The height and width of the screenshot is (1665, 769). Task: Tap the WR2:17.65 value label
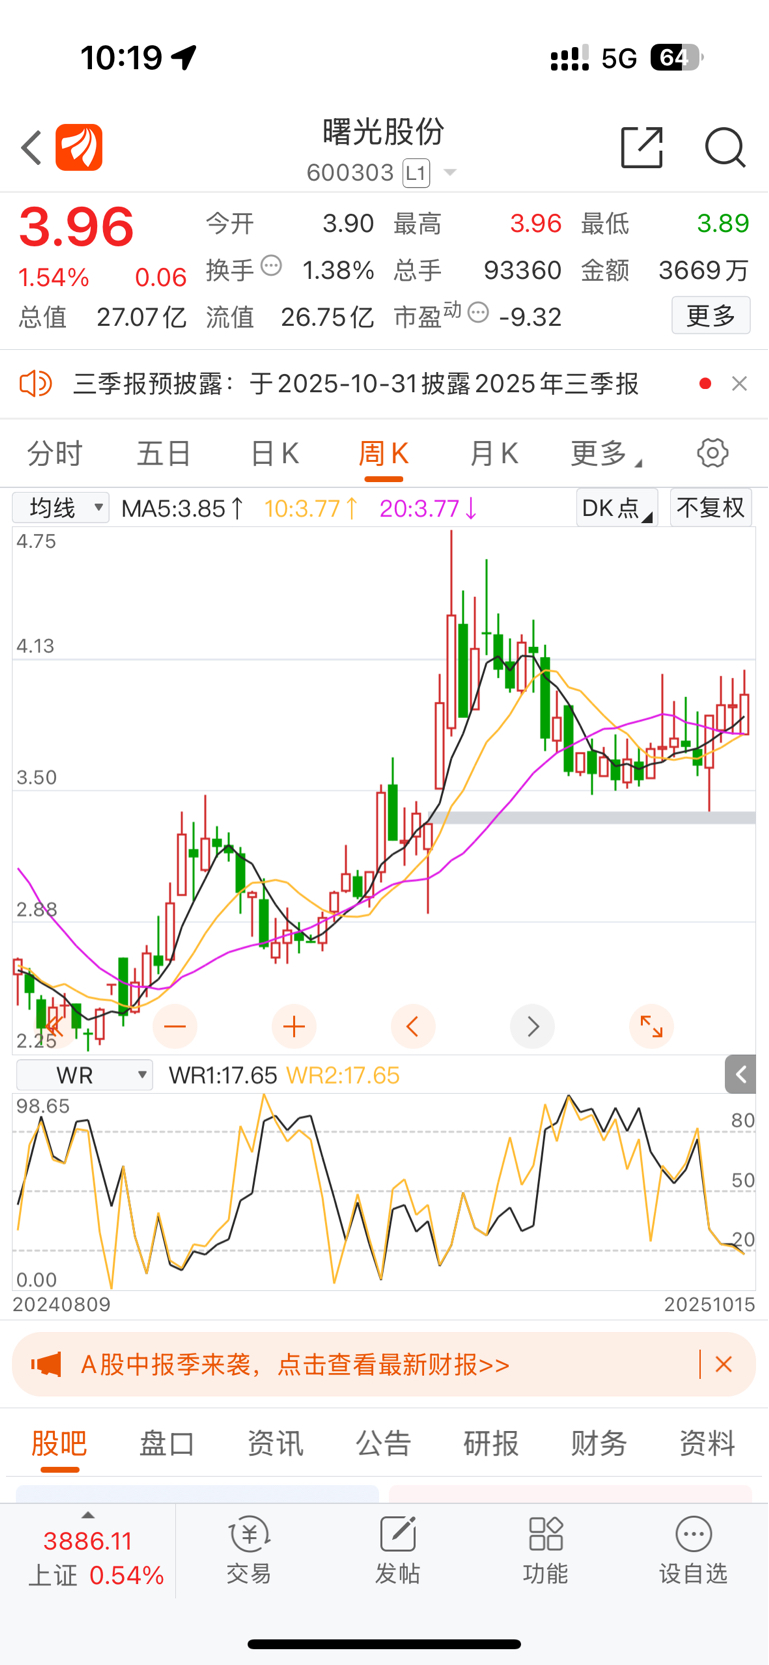[343, 1075]
